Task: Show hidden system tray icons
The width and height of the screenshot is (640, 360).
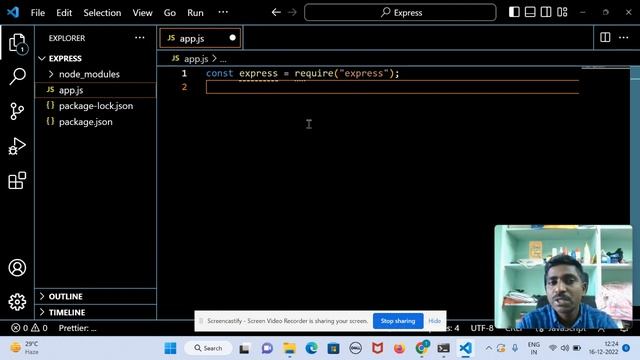Action: 489,348
